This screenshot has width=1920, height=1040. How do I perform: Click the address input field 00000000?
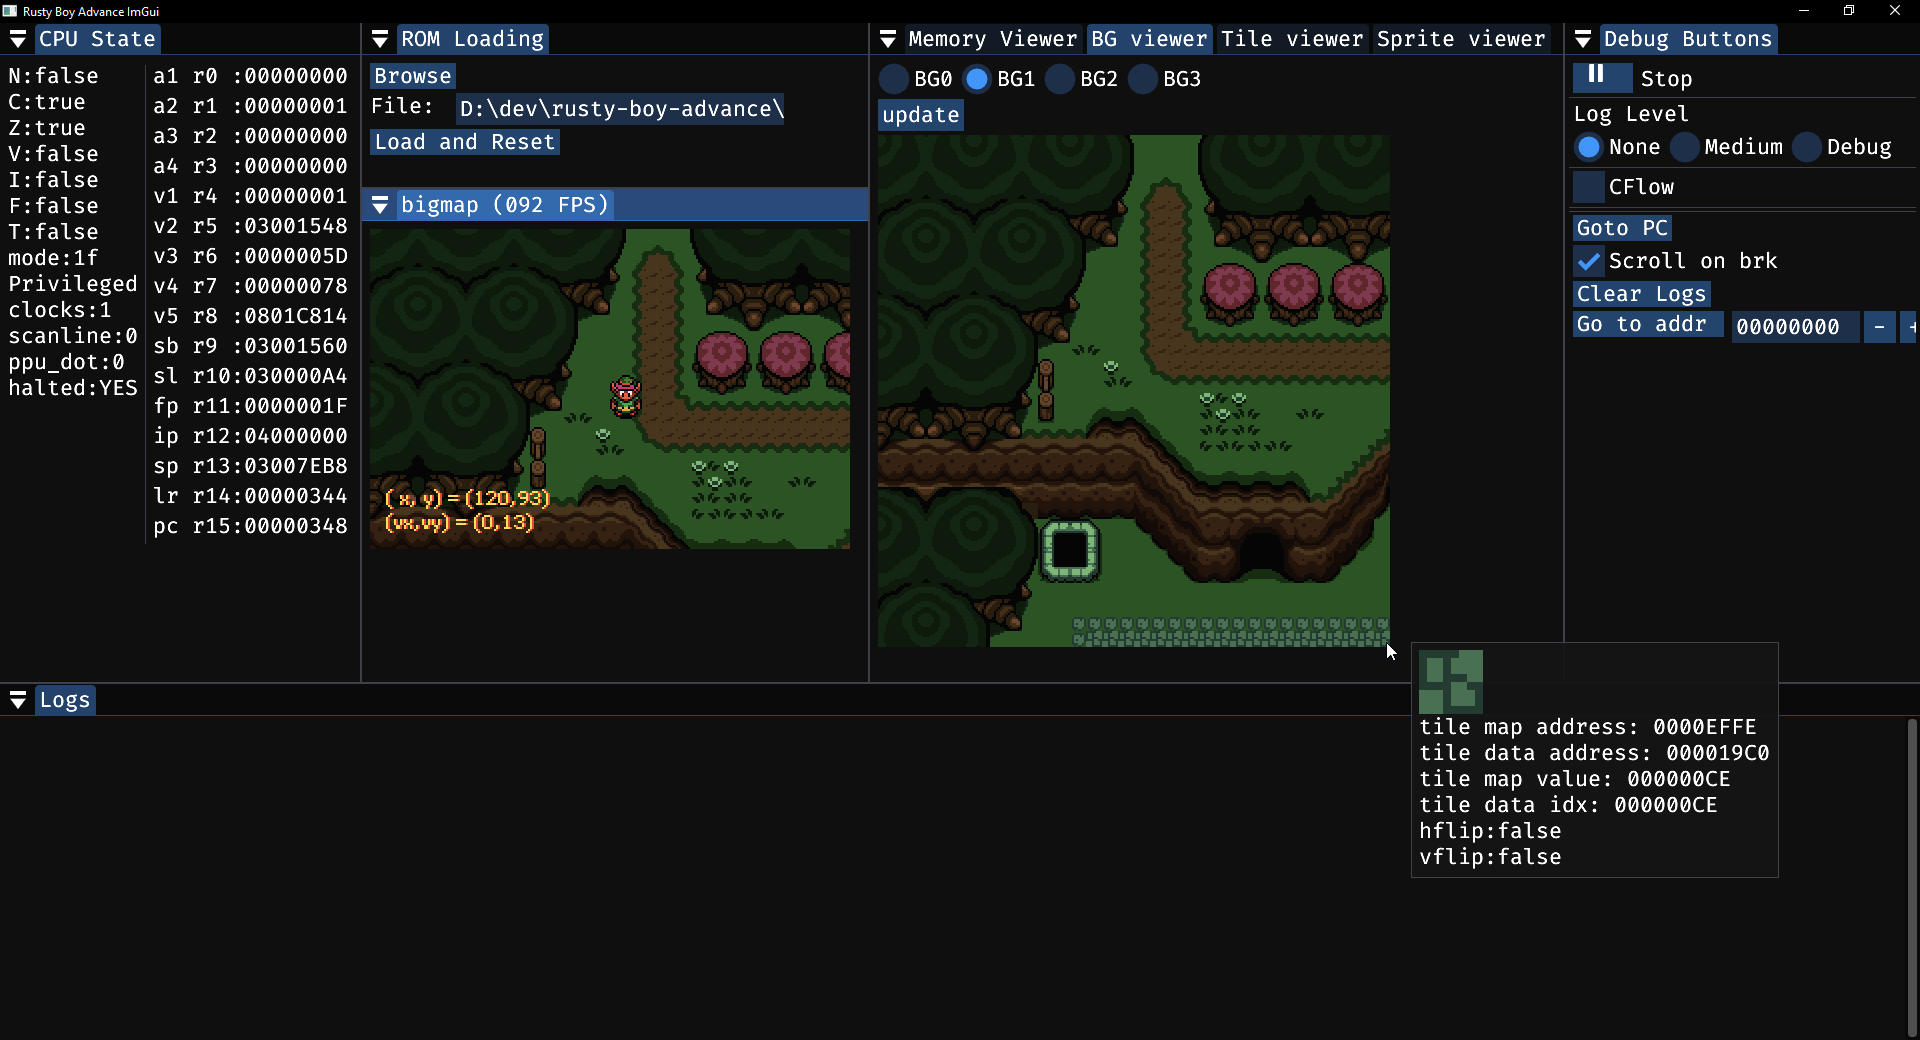tap(1795, 327)
